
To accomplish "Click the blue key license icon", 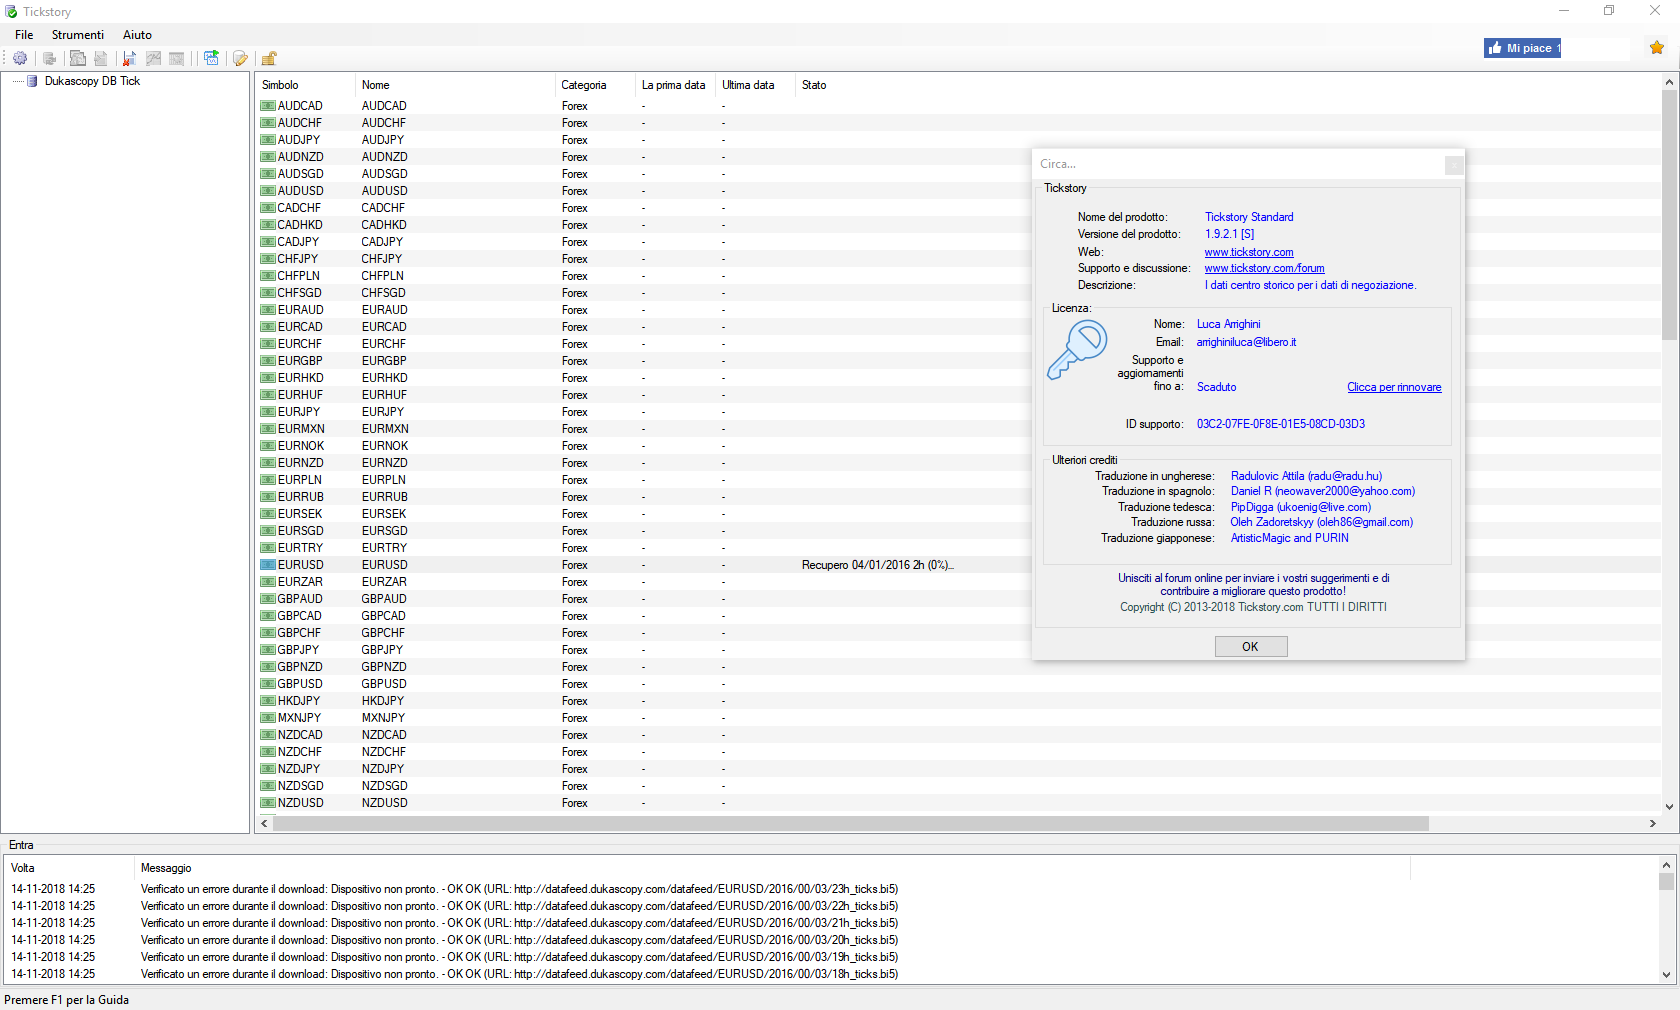I will pyautogui.click(x=1077, y=350).
